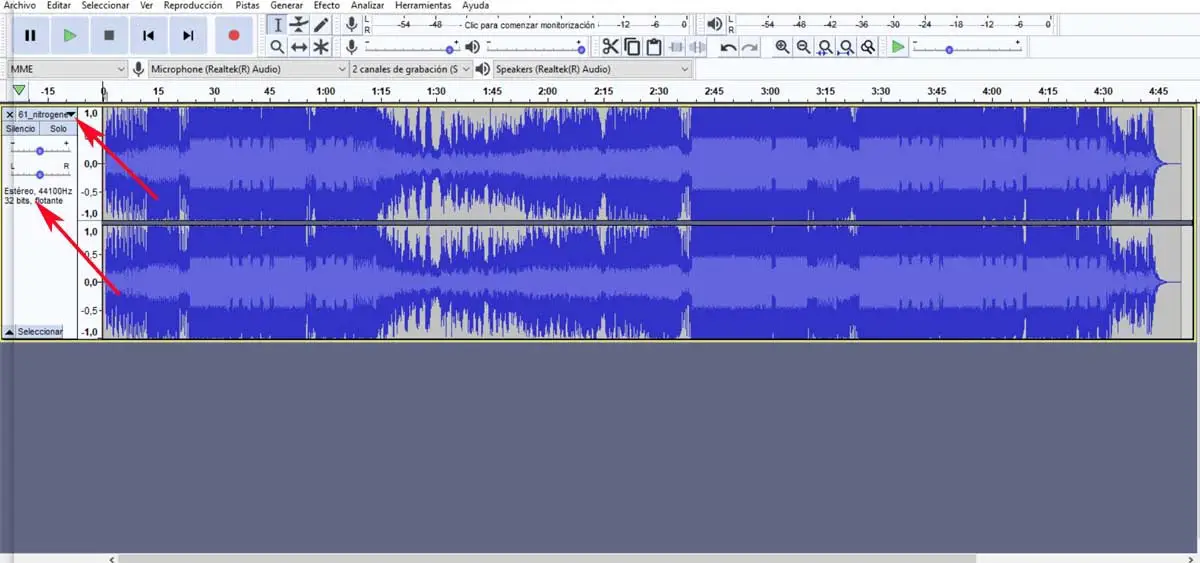Image resolution: width=1200 pixels, height=563 pixels.
Task: Click the microphone icon beside the Microphone device
Action: coord(138,69)
